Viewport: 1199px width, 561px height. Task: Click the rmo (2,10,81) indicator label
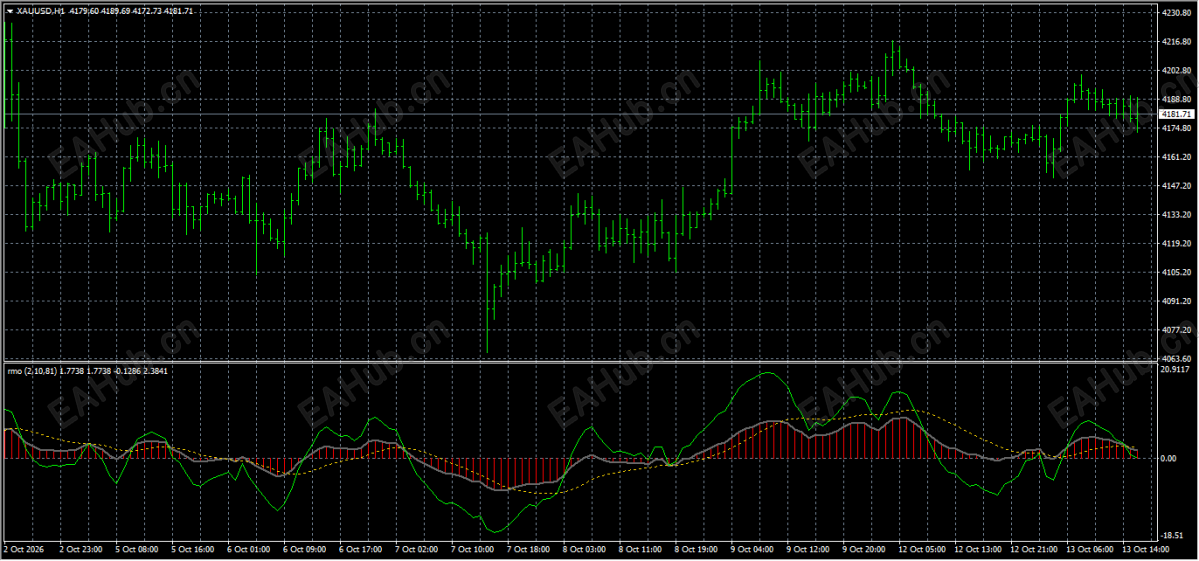31,371
